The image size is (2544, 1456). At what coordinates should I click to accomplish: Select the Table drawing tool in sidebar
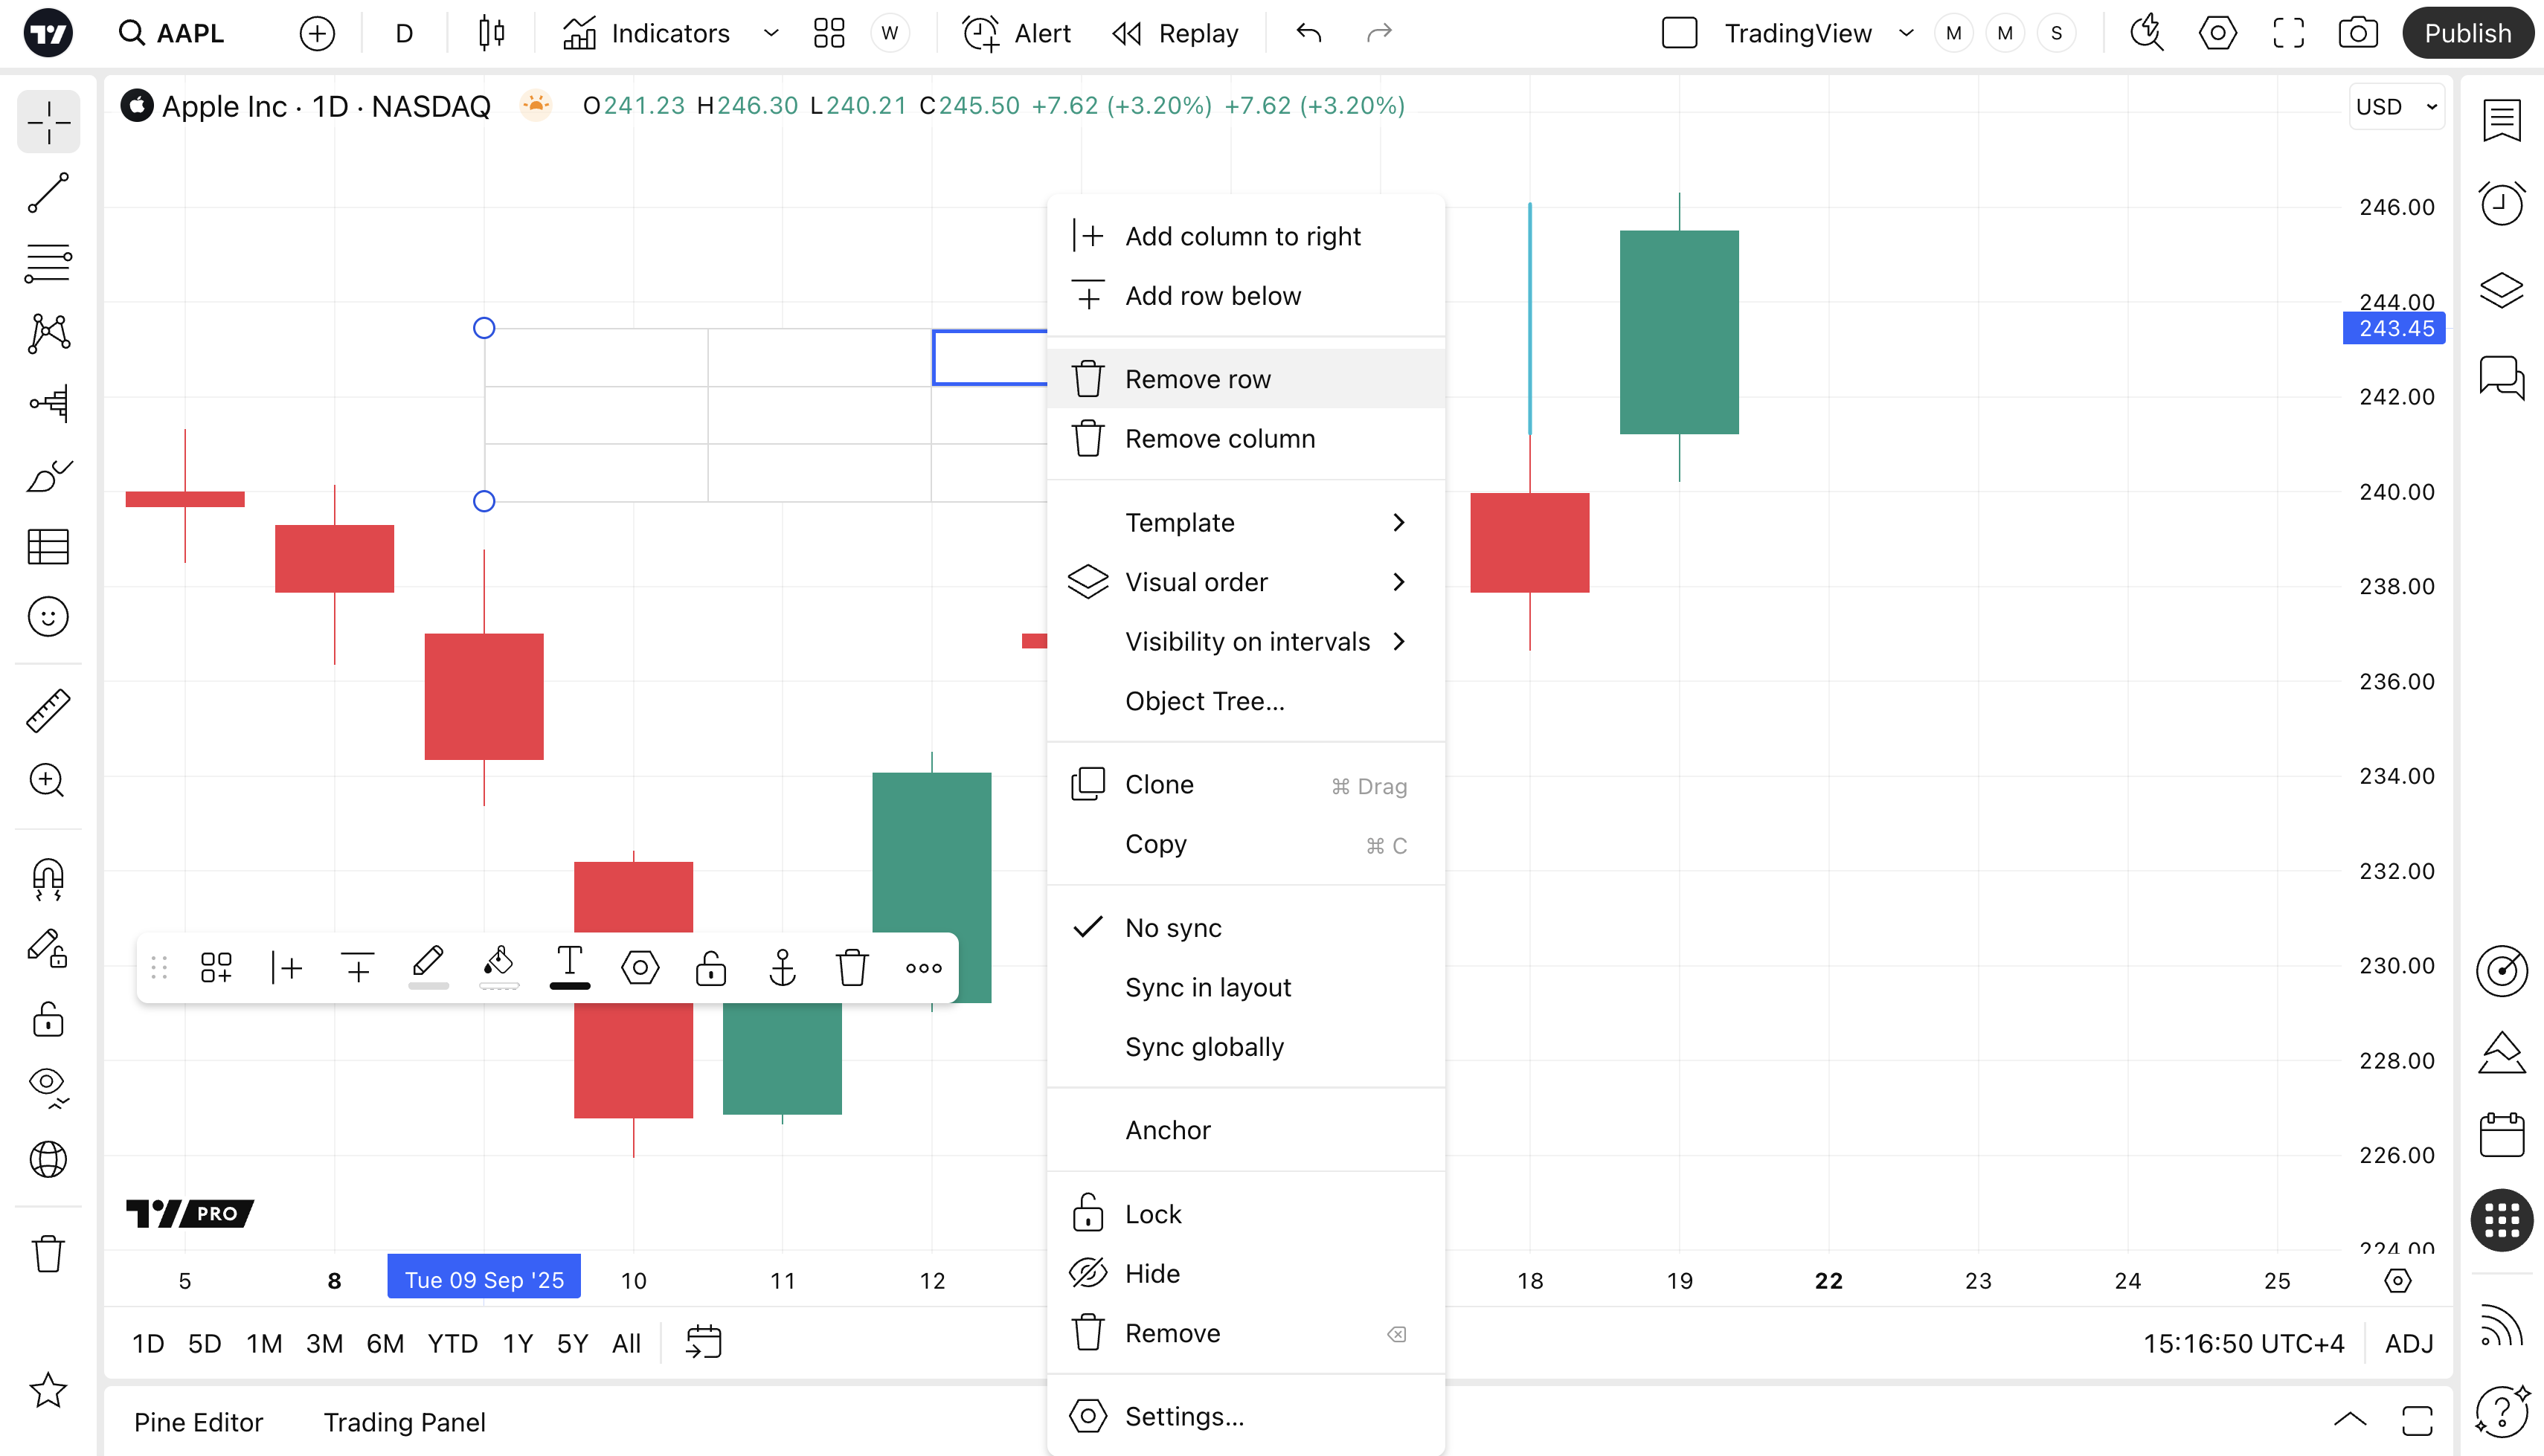pyautogui.click(x=48, y=546)
